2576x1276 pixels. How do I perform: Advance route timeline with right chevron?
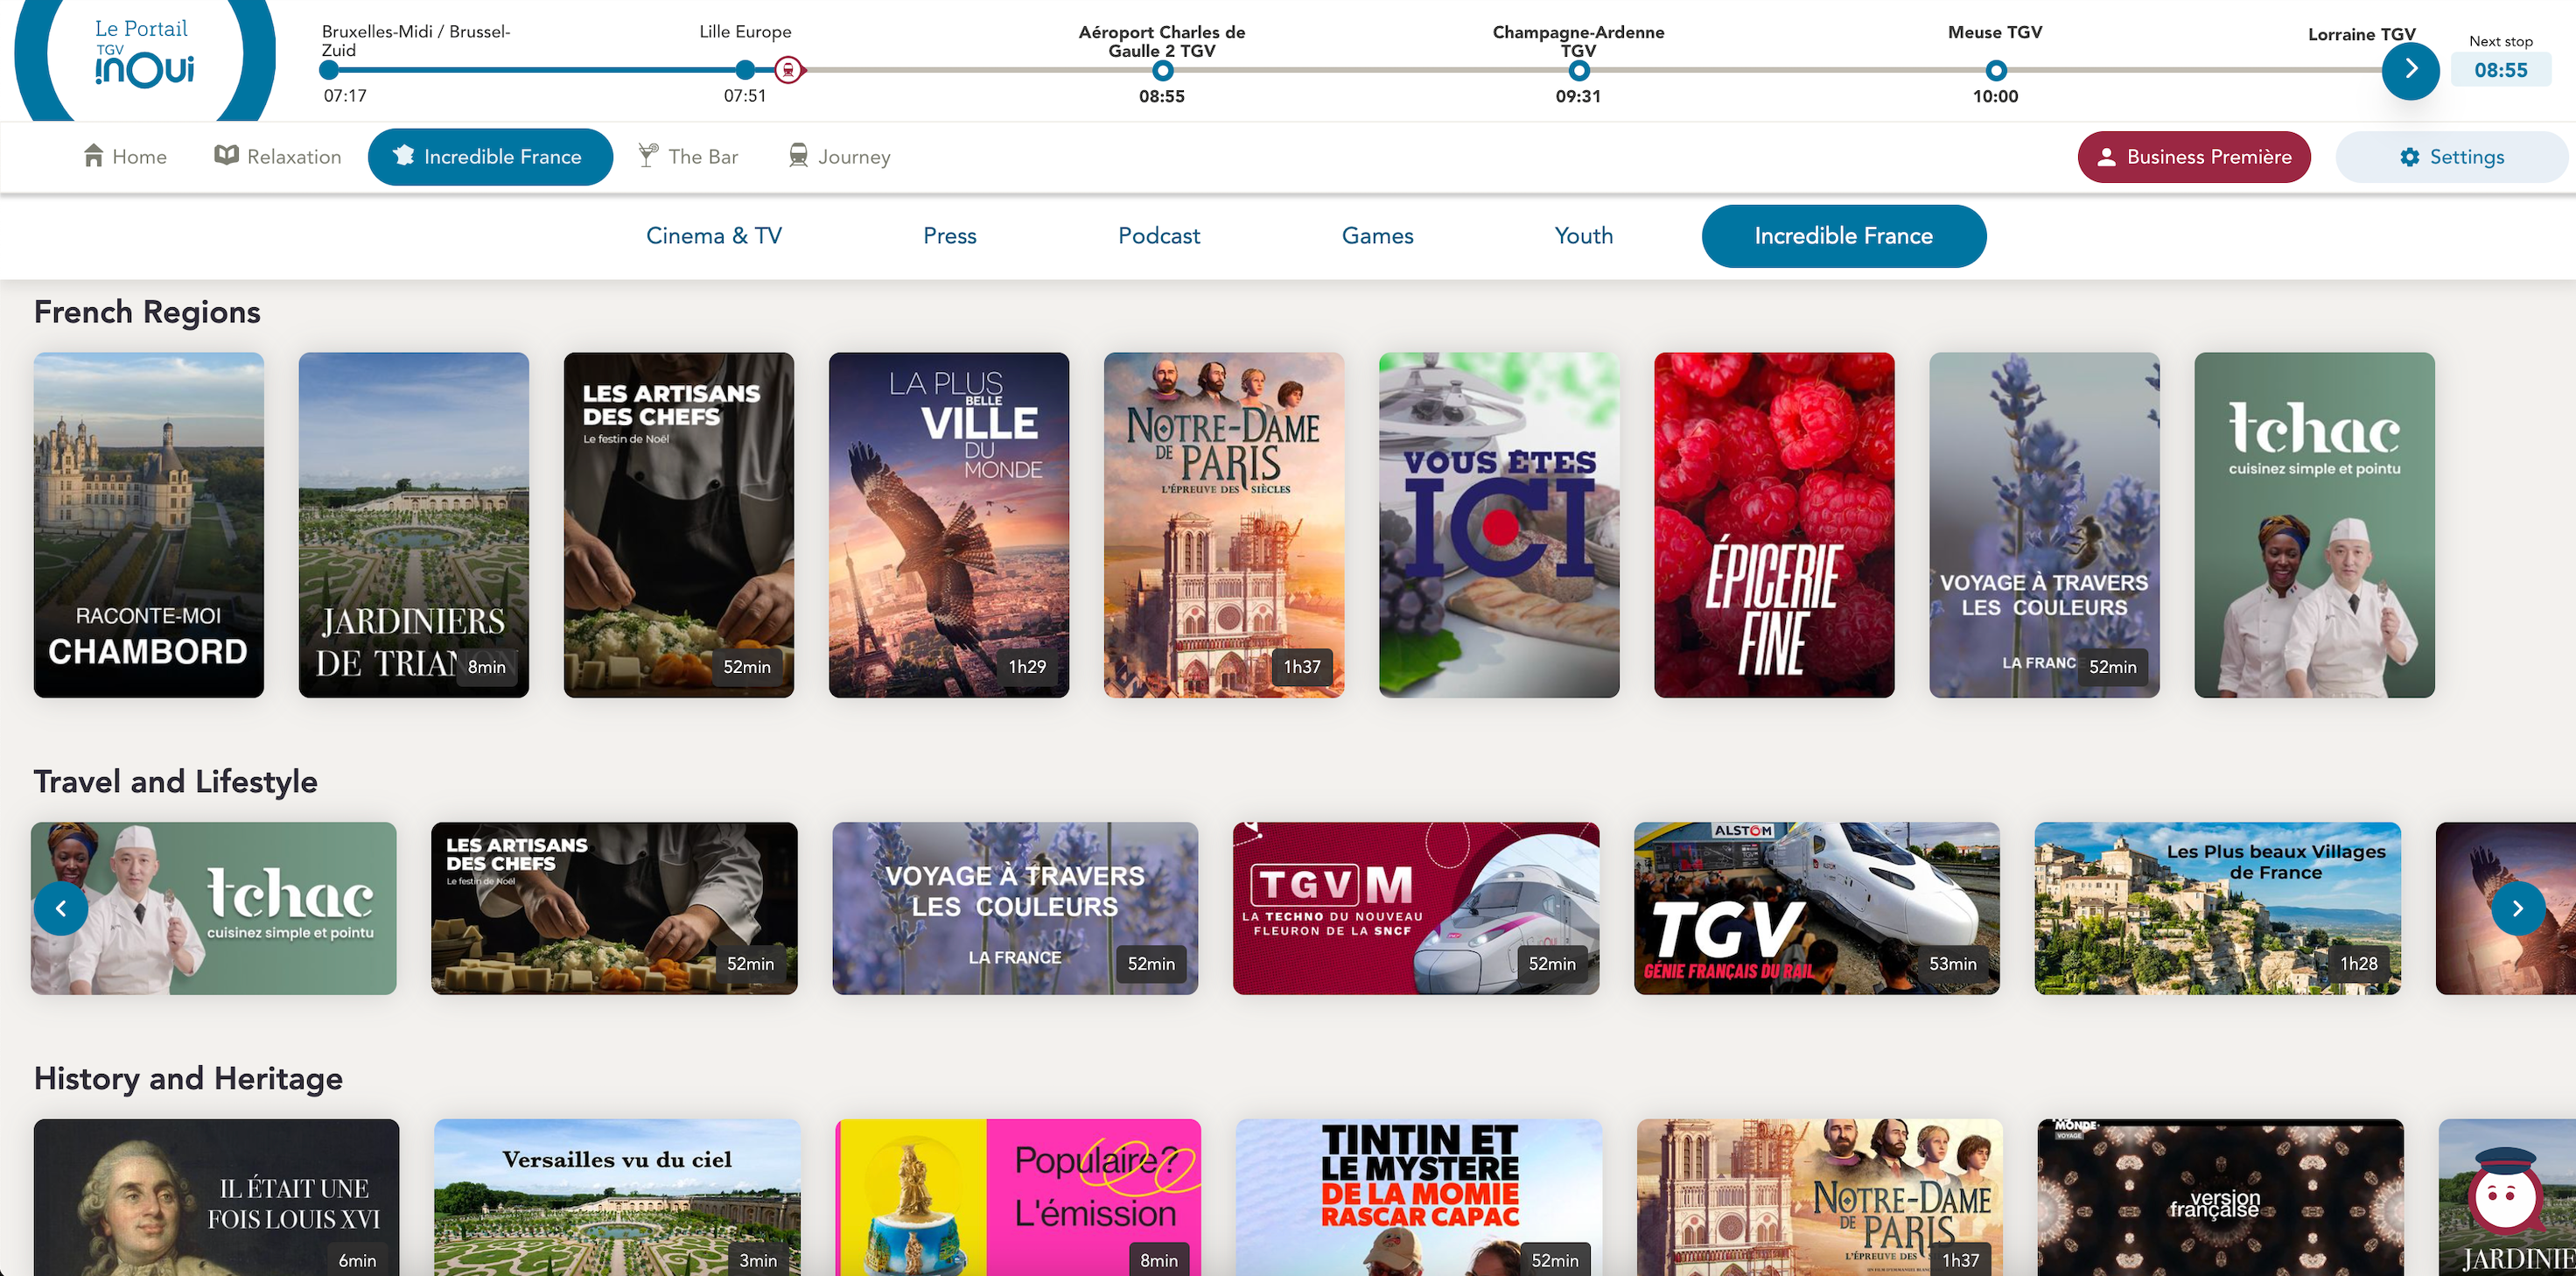2410,70
